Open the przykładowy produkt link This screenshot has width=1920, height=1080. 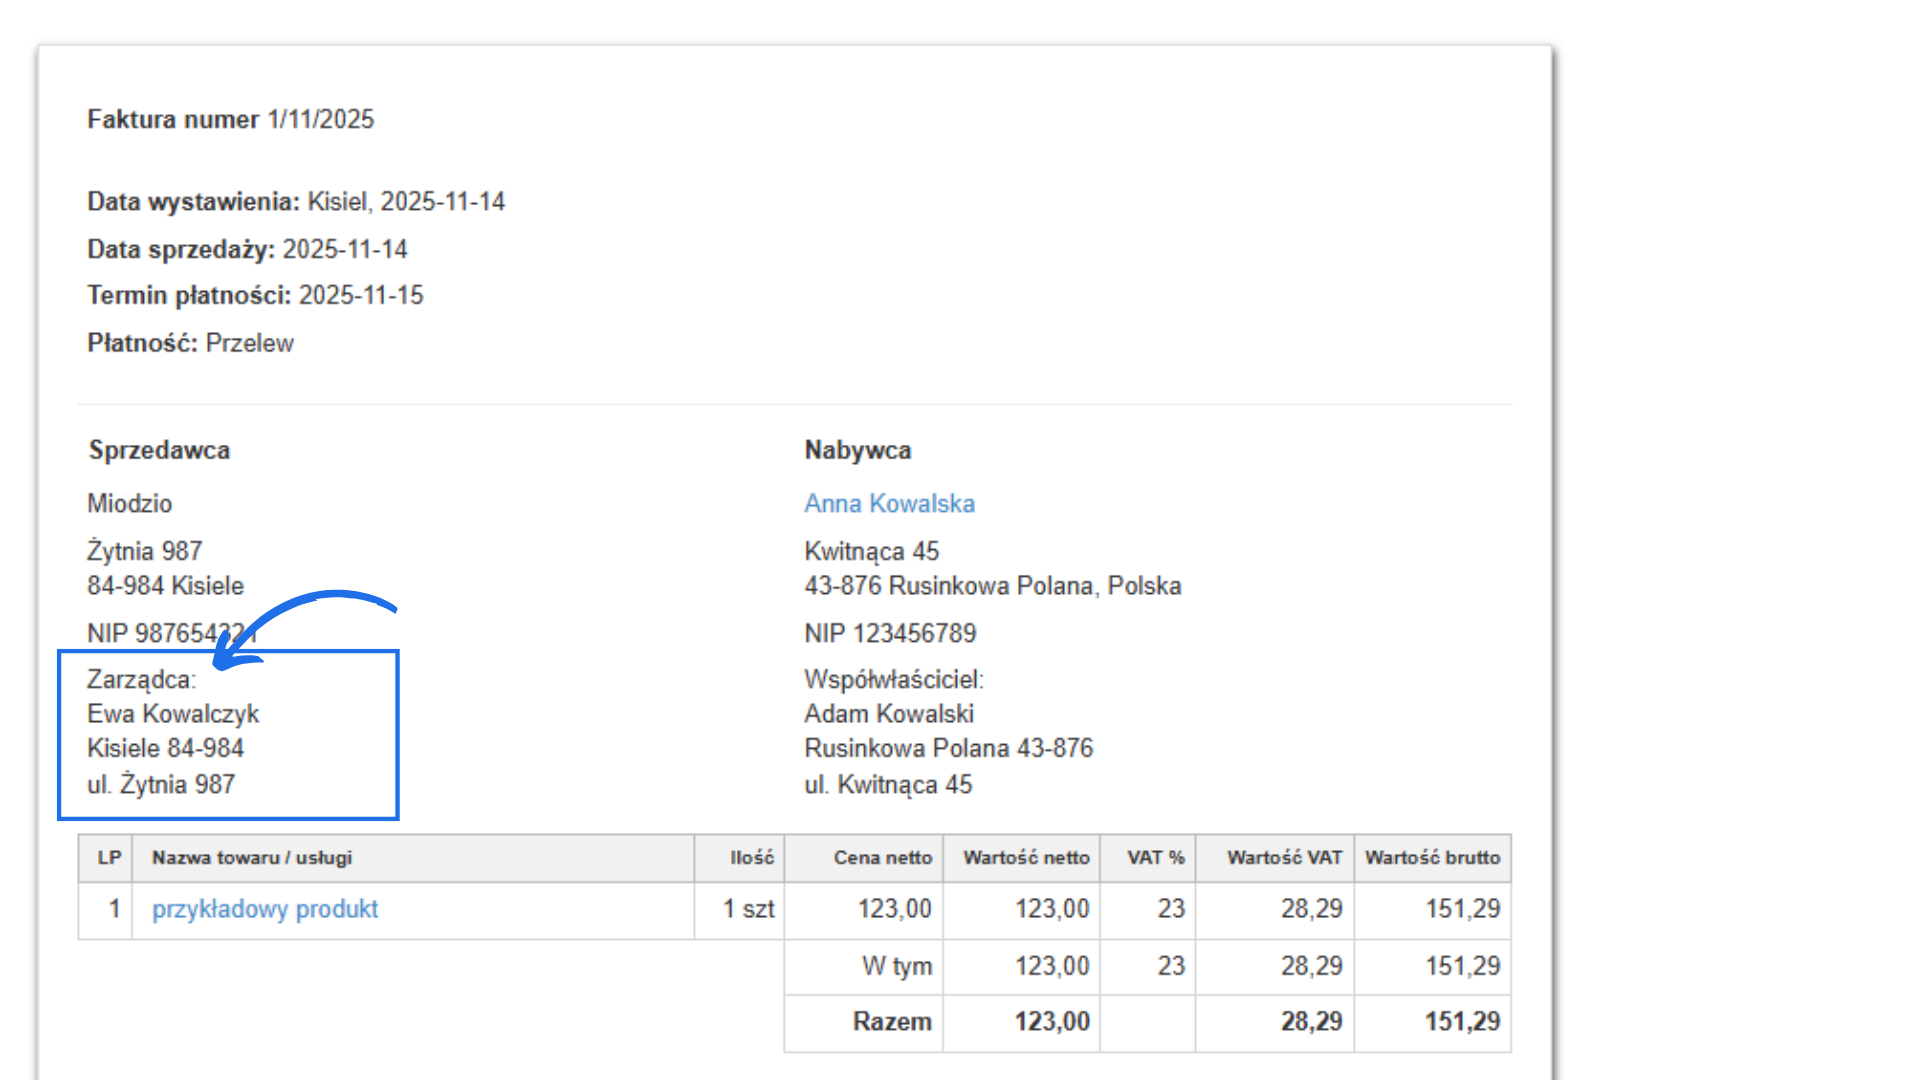click(x=265, y=909)
